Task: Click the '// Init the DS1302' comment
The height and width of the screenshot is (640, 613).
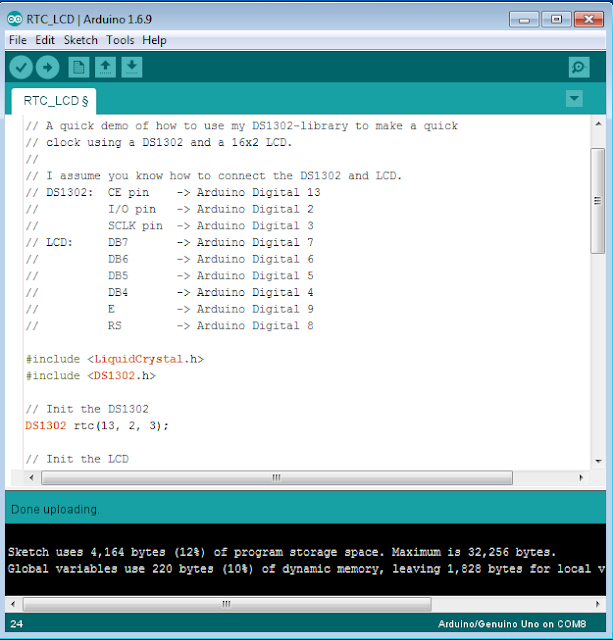Action: [x=87, y=409]
